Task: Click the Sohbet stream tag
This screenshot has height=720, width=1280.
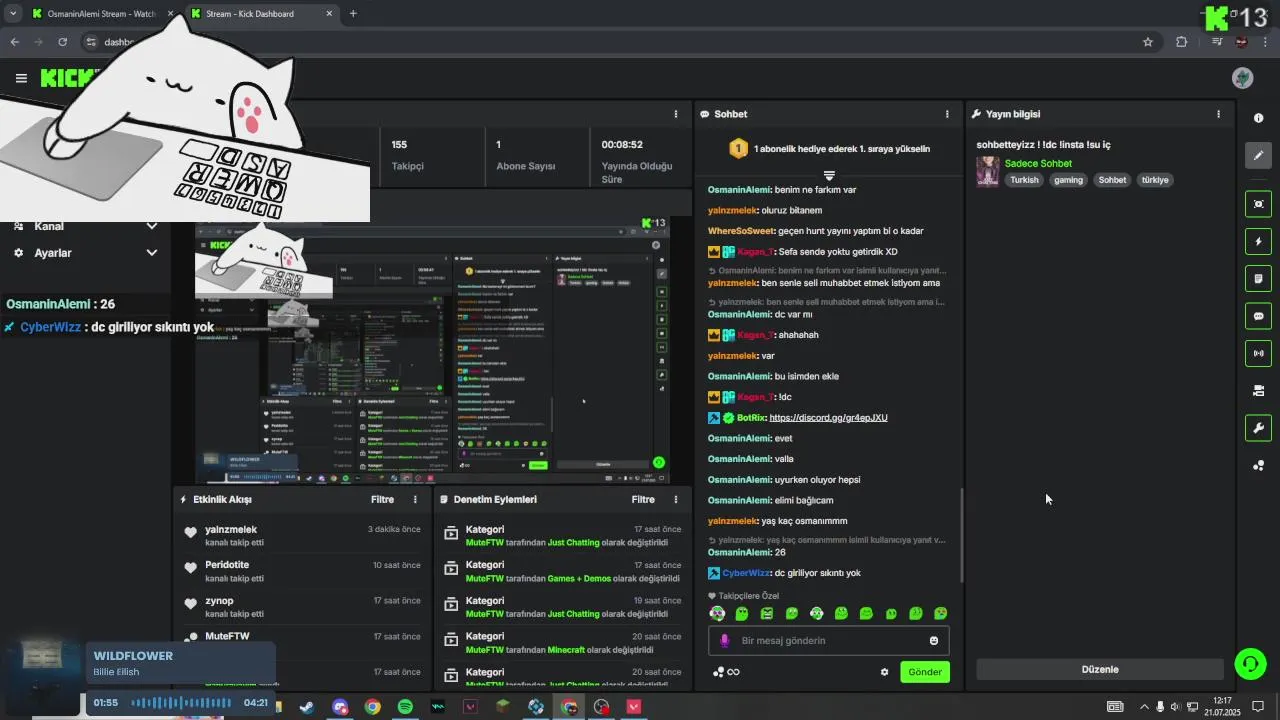Action: 1112,180
